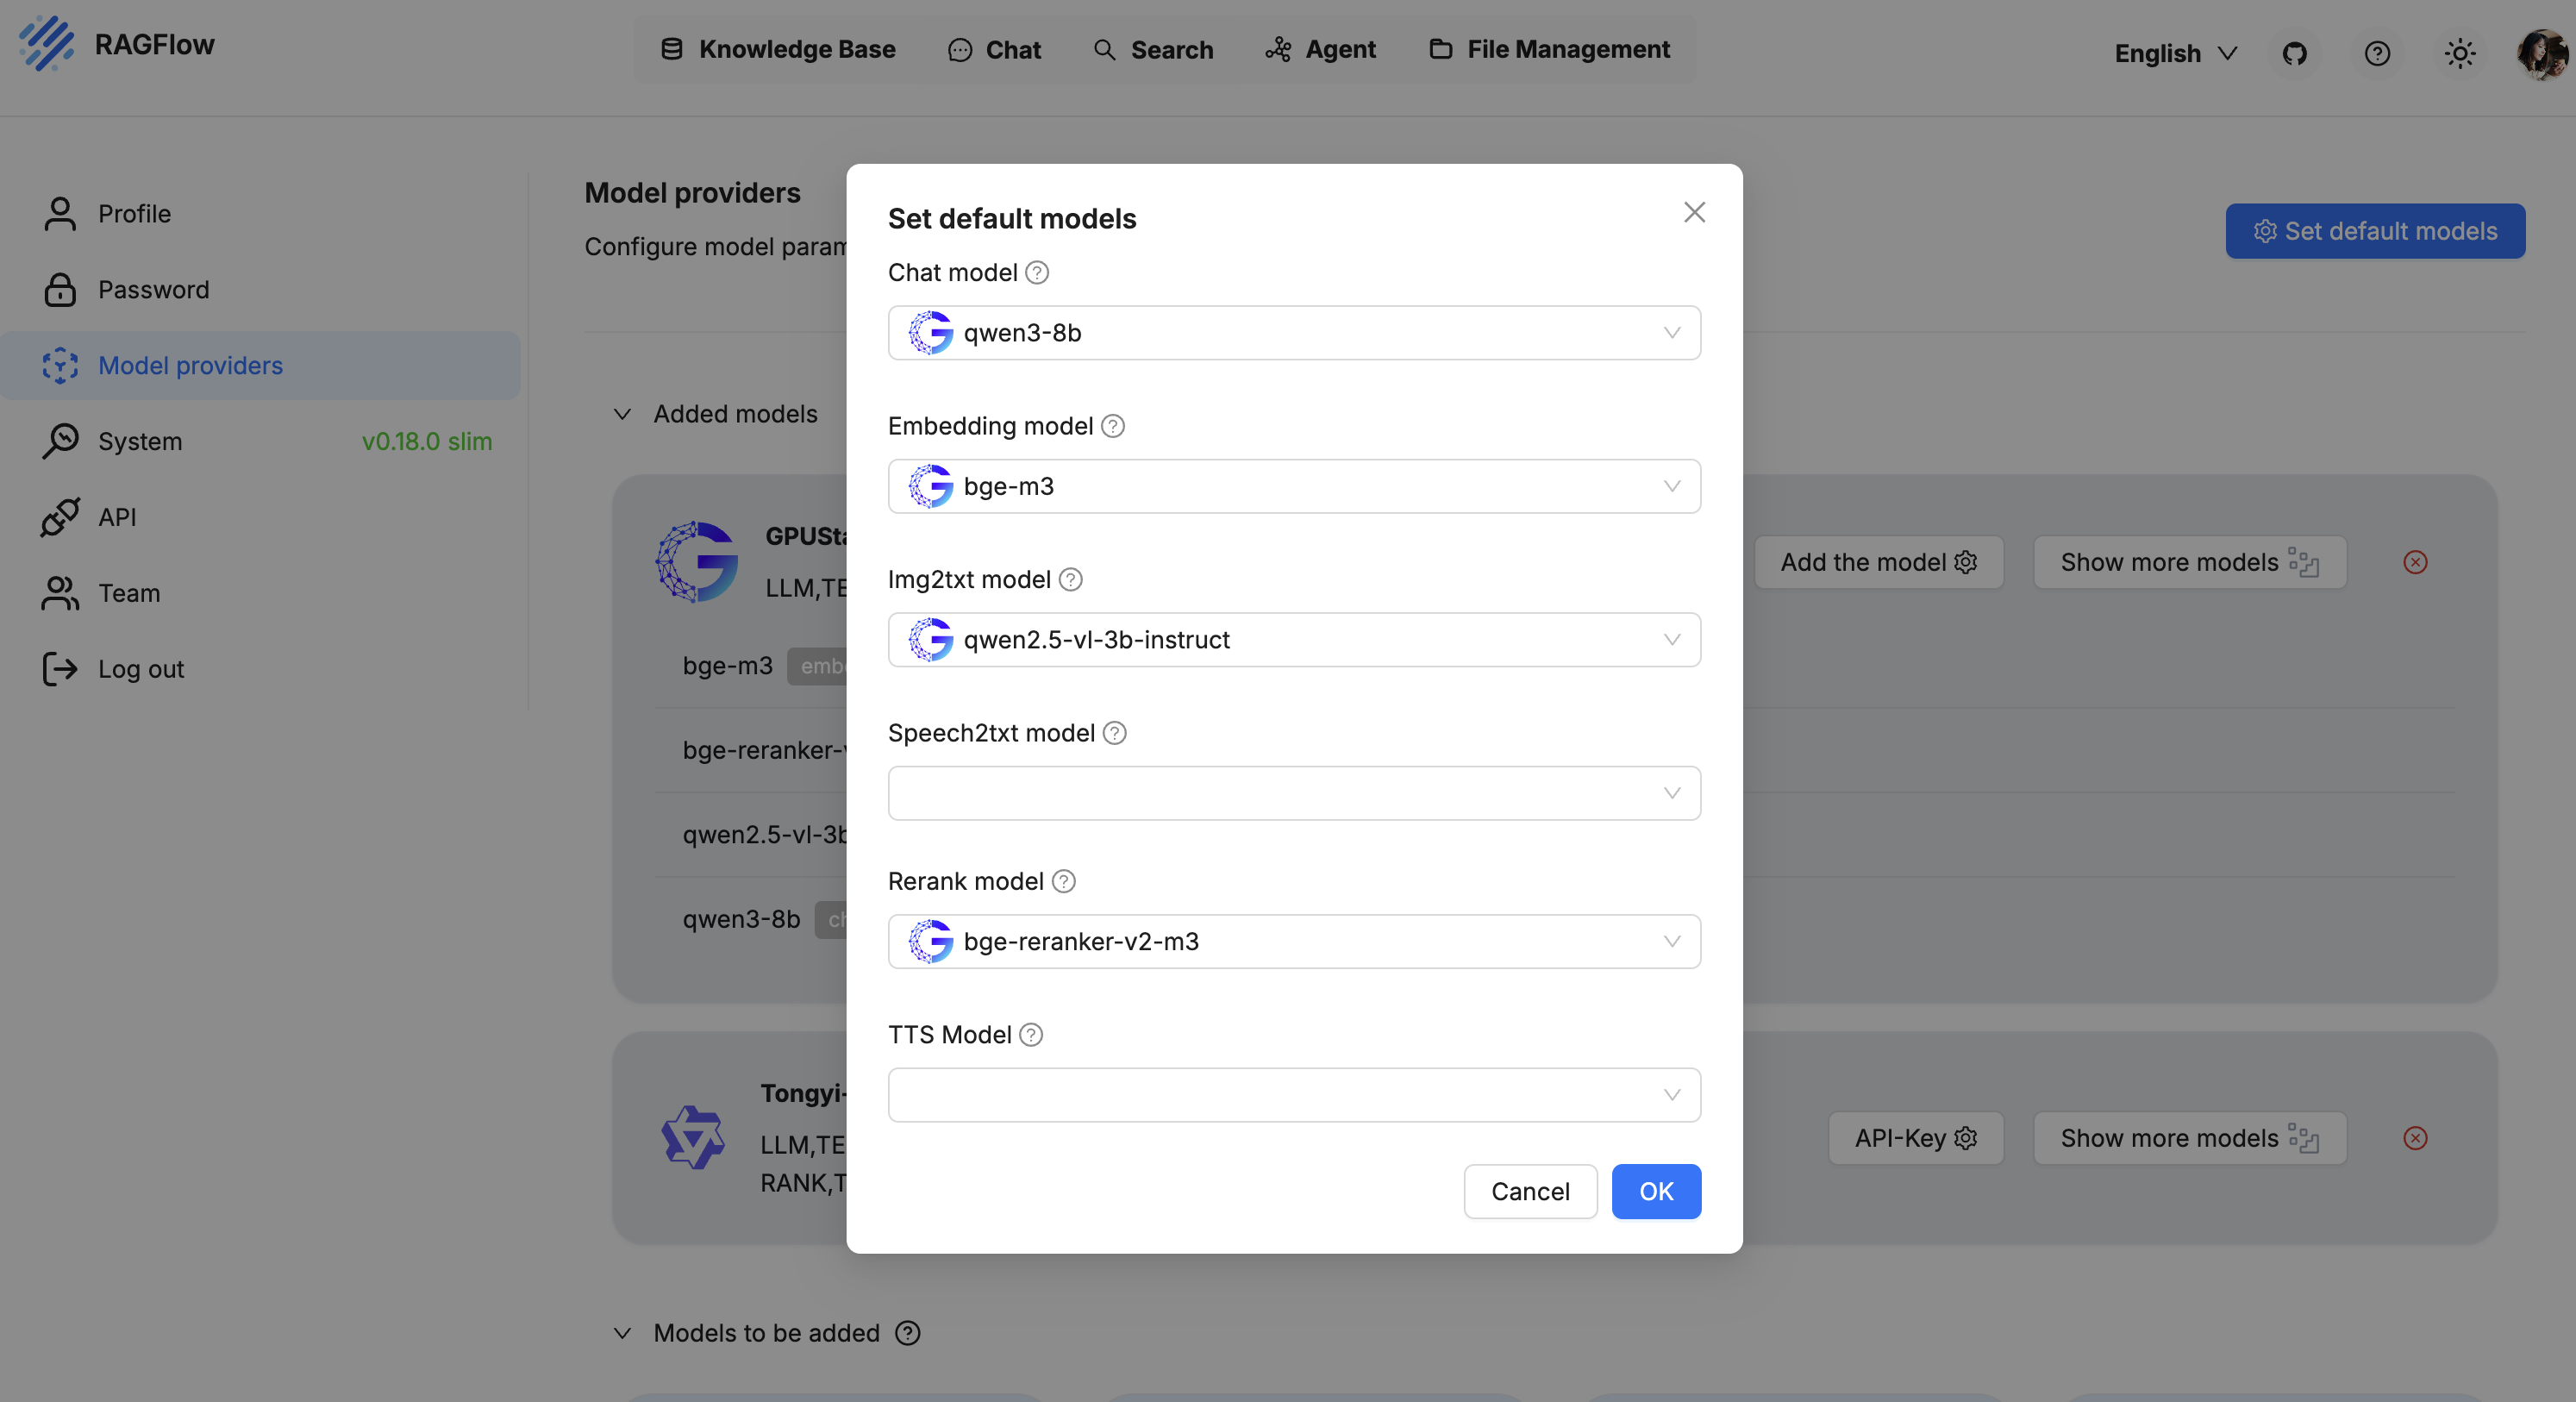Click the Speech2txt model help icon
The width and height of the screenshot is (2576, 1402).
pos(1114,733)
